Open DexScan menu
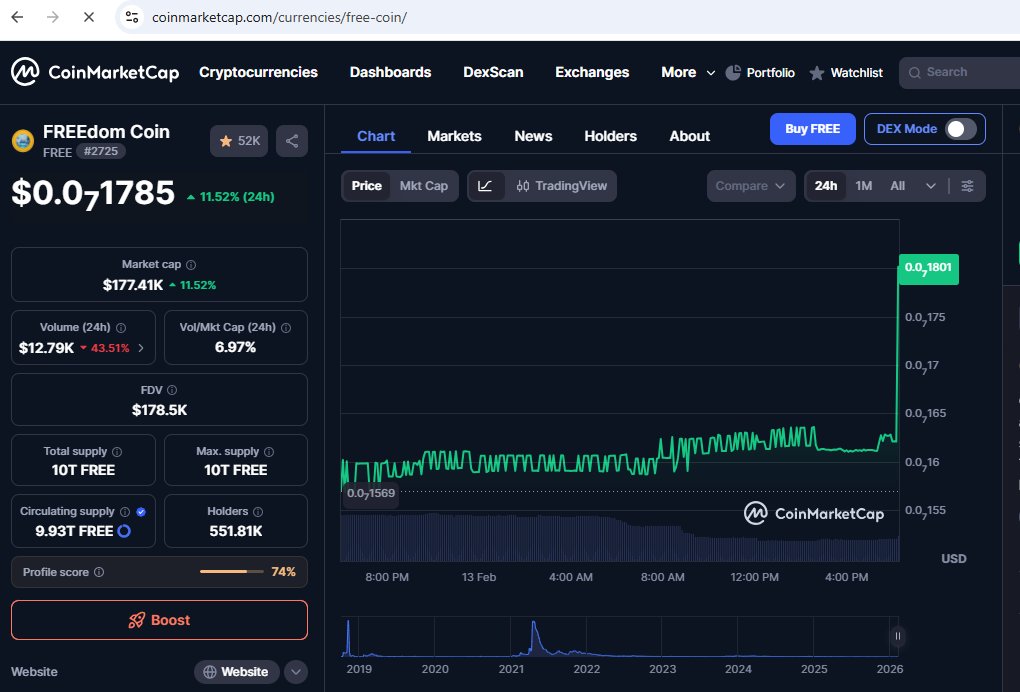Image resolution: width=1020 pixels, height=692 pixels. tap(493, 72)
